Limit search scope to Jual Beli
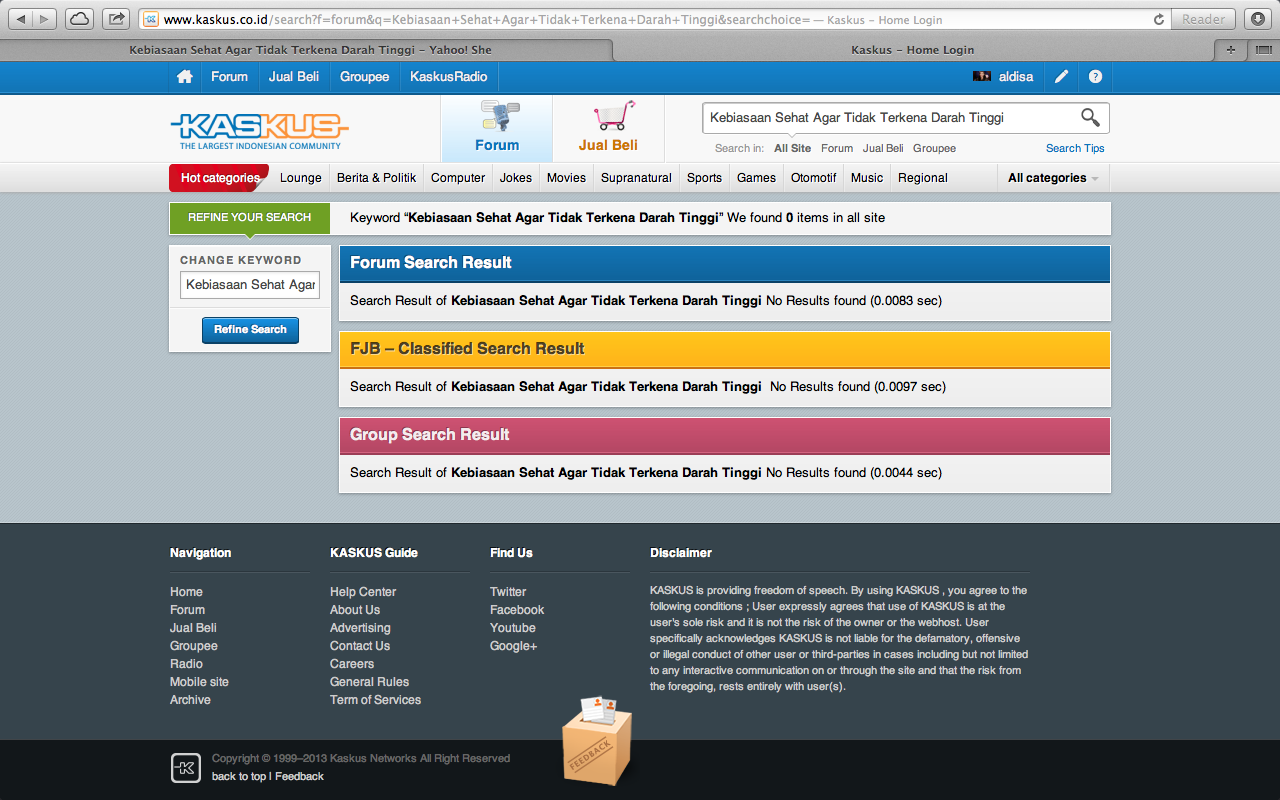The height and width of the screenshot is (800, 1280). point(883,148)
